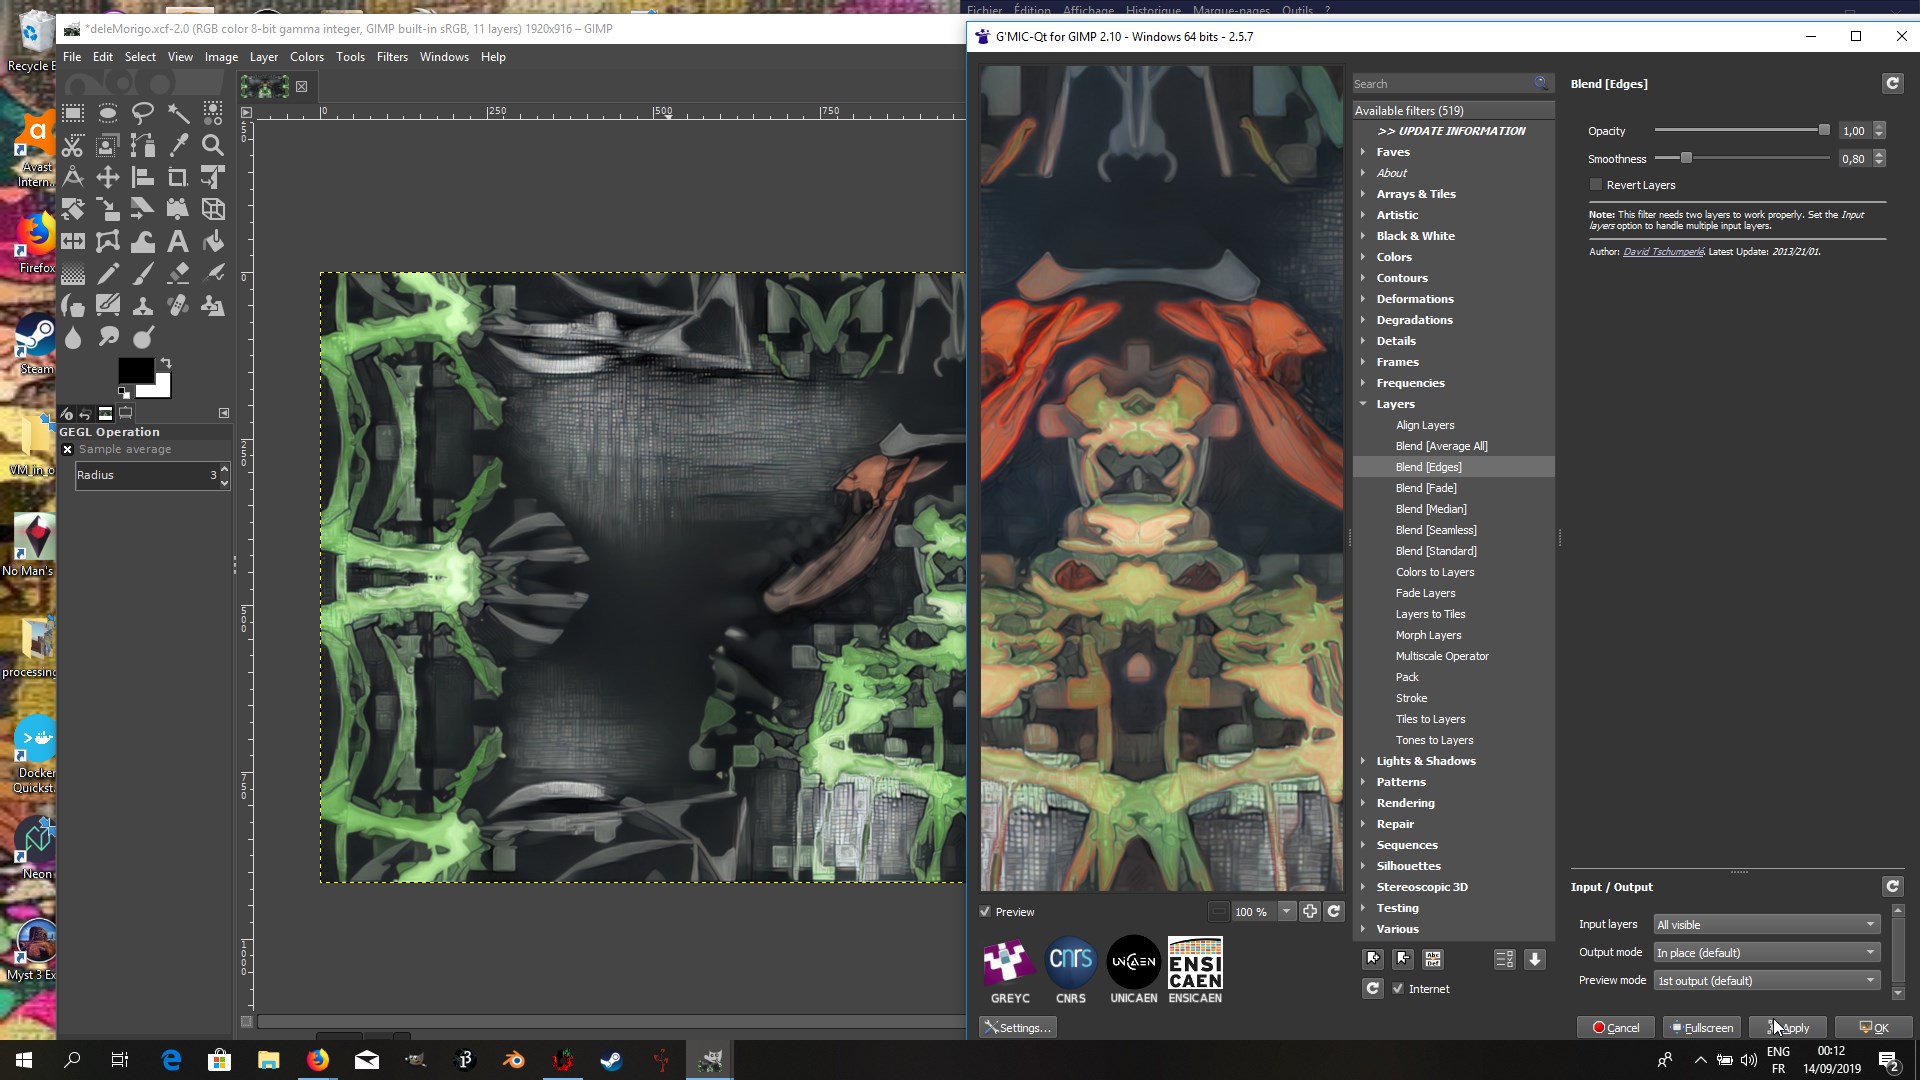The width and height of the screenshot is (1920, 1080).
Task: Select the Heal bandage tool
Action: [178, 305]
